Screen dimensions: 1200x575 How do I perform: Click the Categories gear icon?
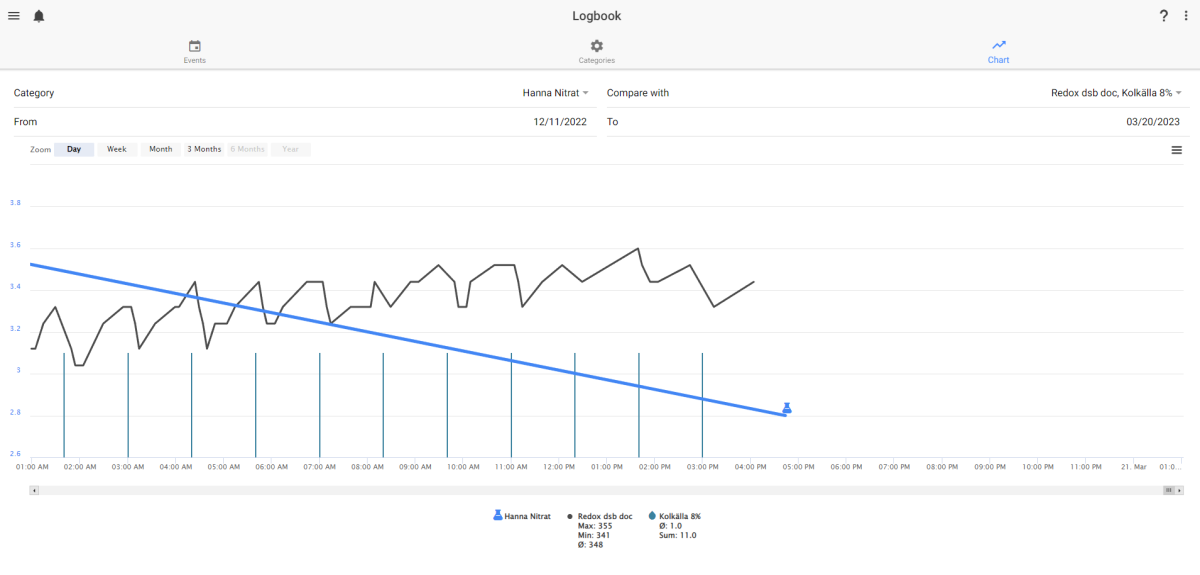coord(597,46)
